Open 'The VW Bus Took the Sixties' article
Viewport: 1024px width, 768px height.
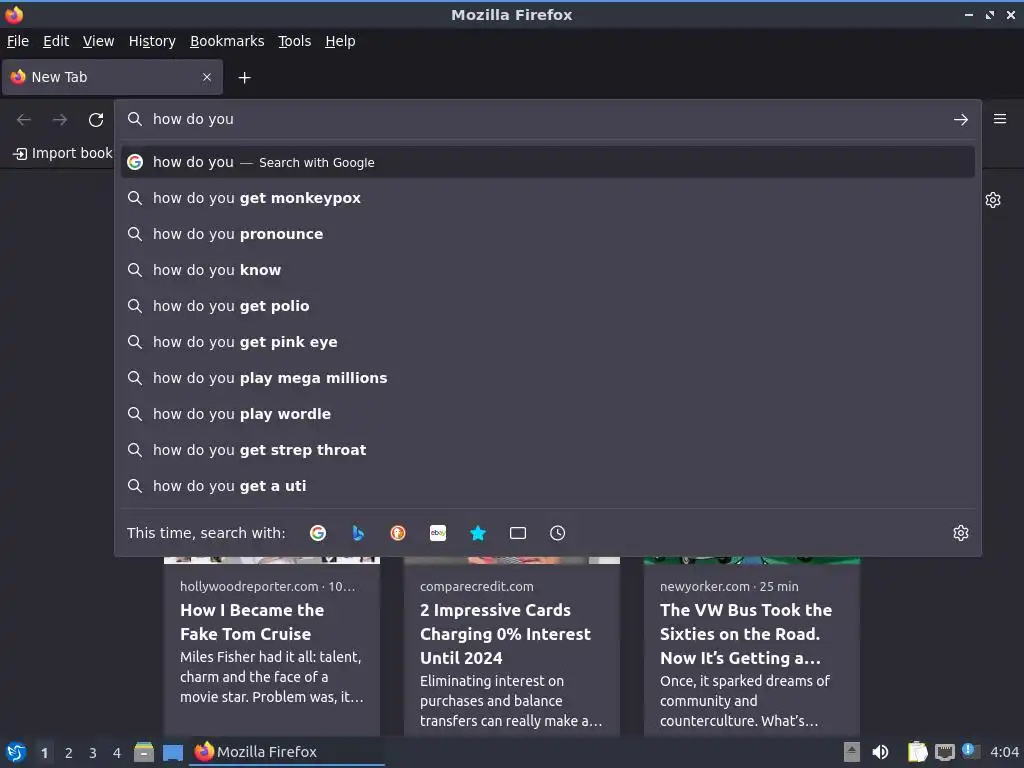coord(752,647)
